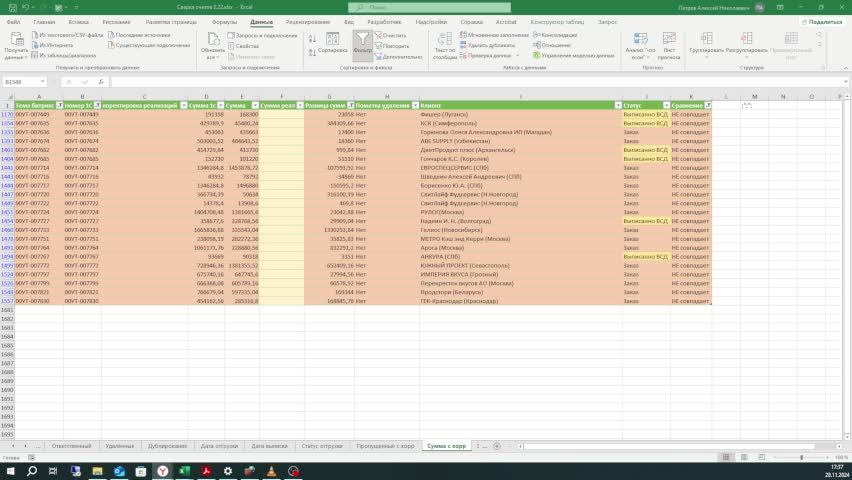Image resolution: width=852 pixels, height=480 pixels.
Task: Open the Файл (File) tab
Action: tap(14, 22)
